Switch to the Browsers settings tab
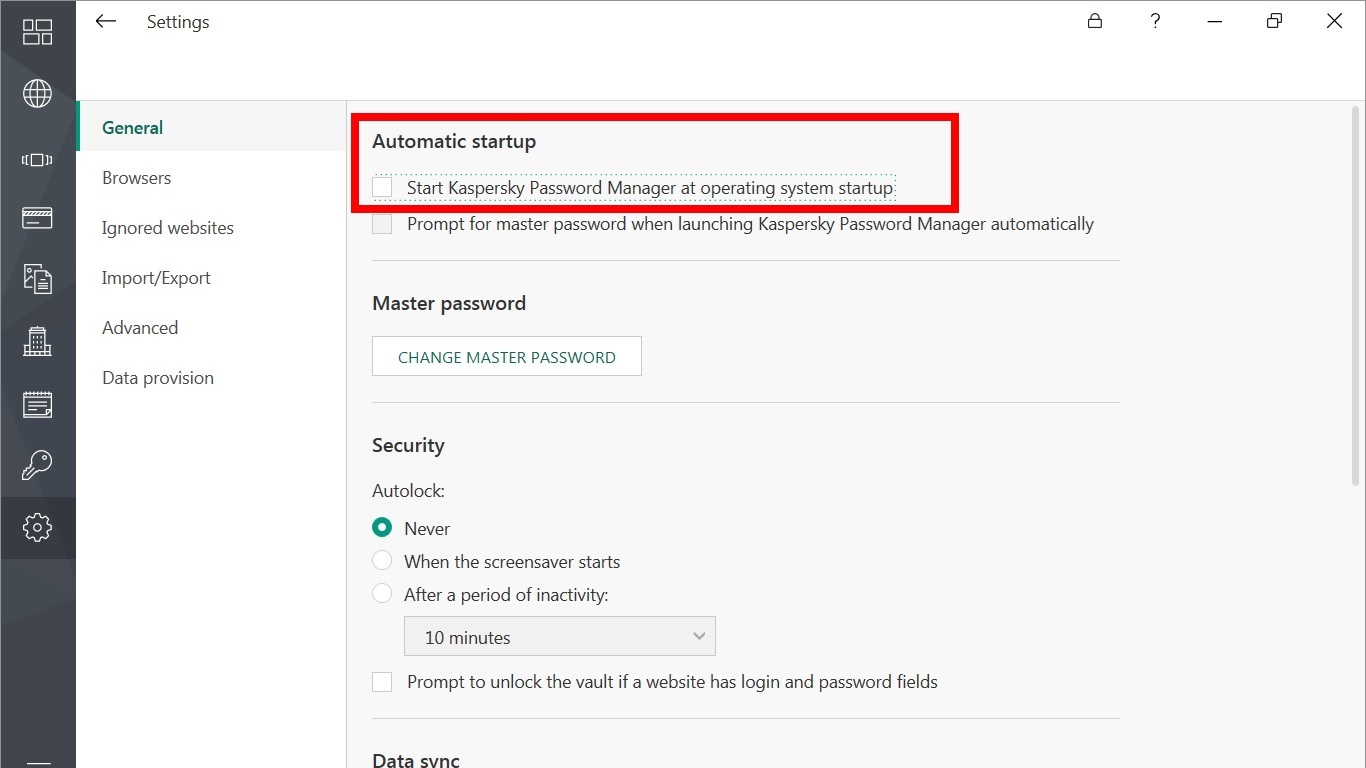The height and width of the screenshot is (768, 1366). 136,178
